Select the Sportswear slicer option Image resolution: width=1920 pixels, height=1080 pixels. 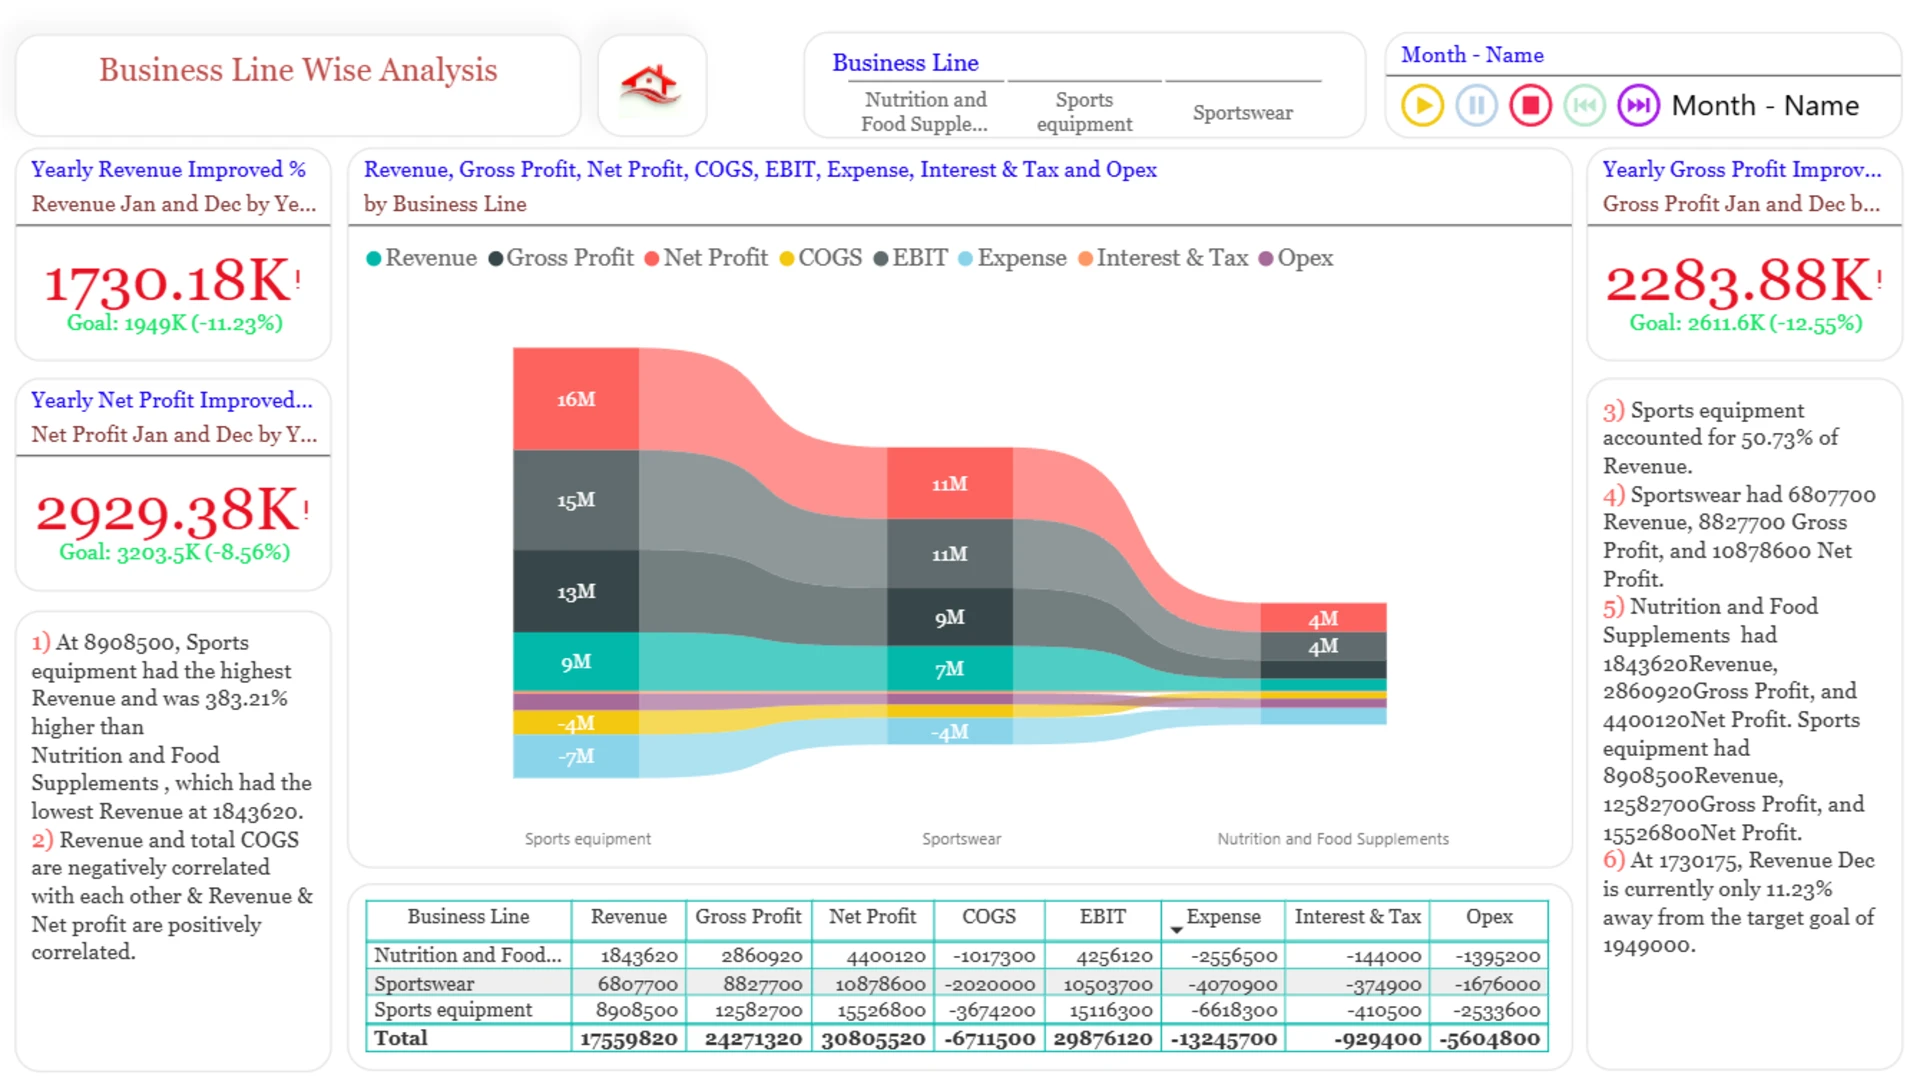tap(1242, 112)
